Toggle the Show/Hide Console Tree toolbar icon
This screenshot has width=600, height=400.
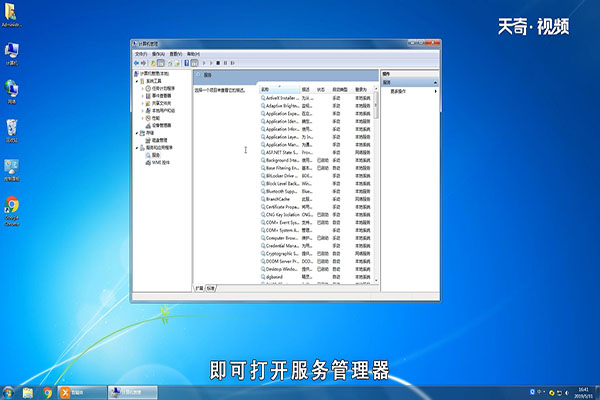(x=161, y=63)
